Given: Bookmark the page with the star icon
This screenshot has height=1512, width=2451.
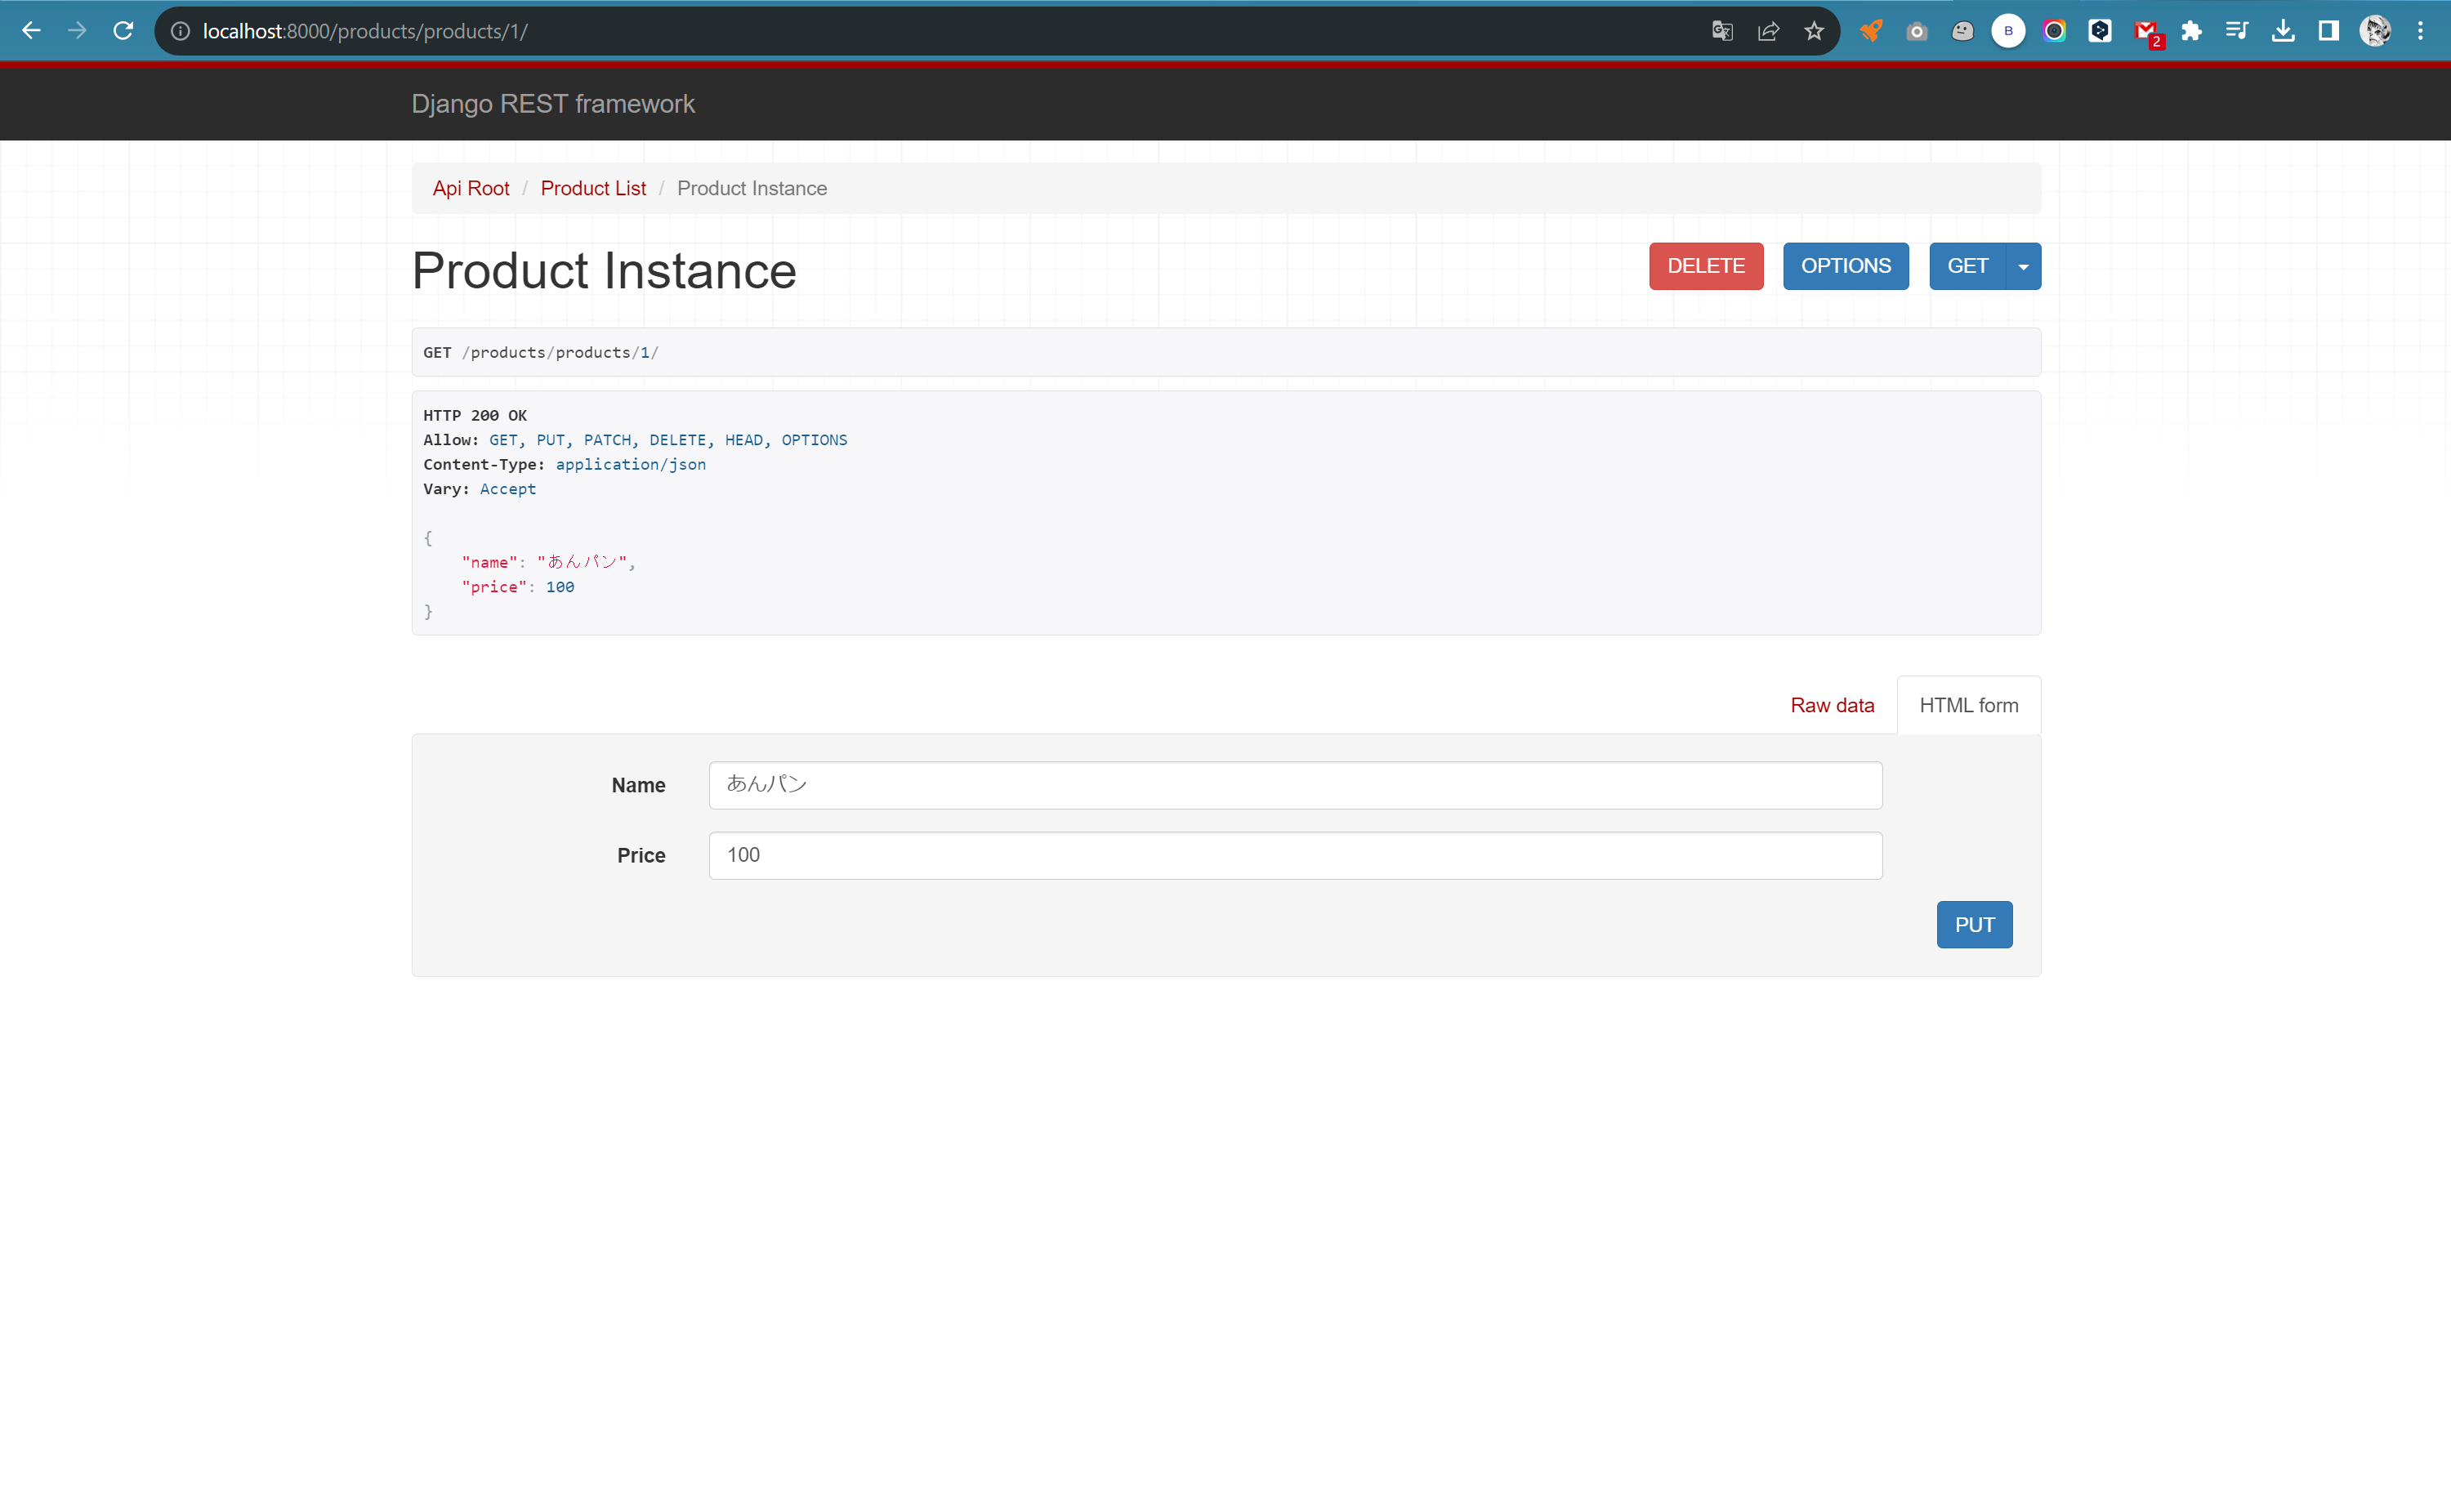Looking at the screenshot, I should 1814,30.
